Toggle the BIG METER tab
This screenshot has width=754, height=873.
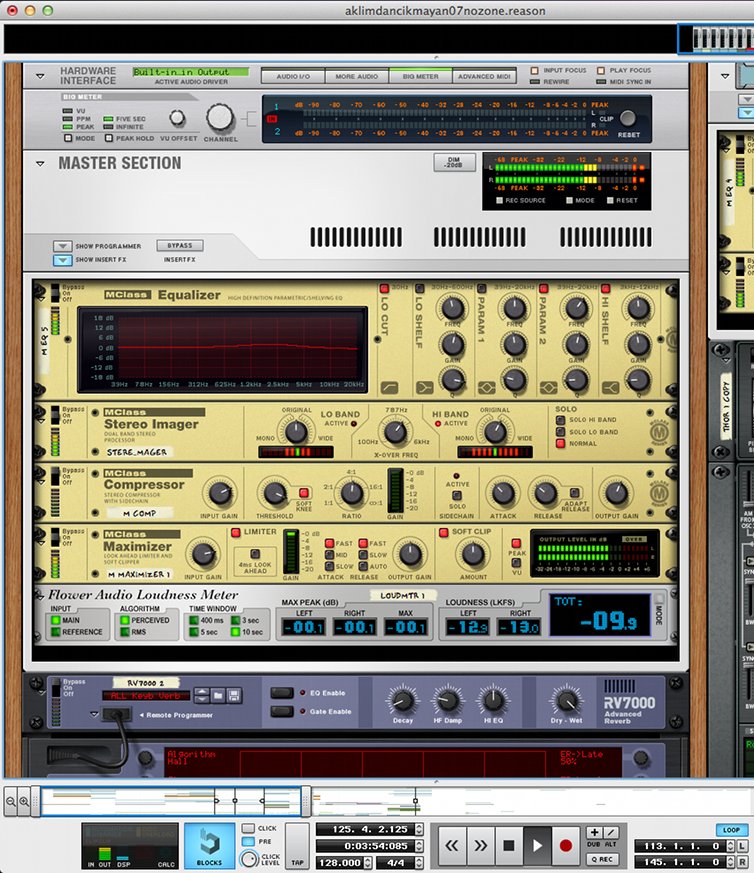tap(420, 76)
